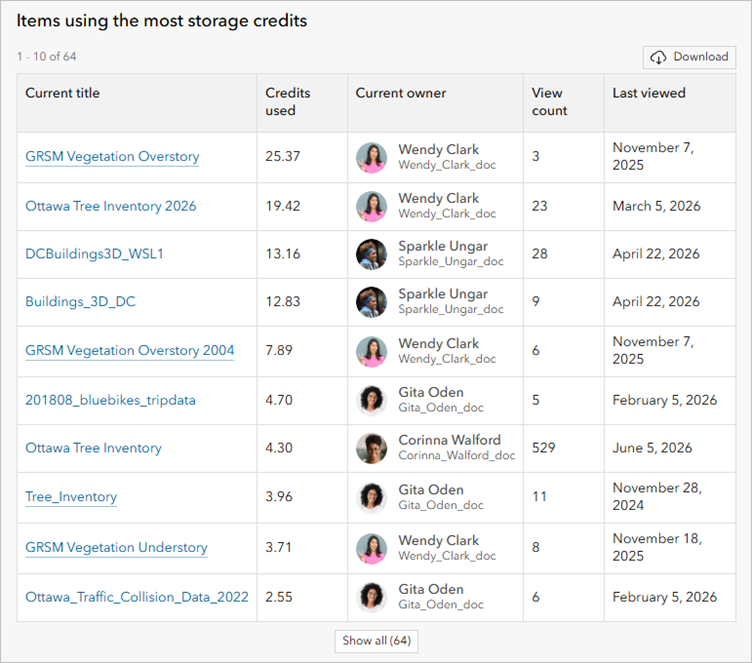Click Sparkle_Ungar_doc username in DCBuildings3D_WSL1 row

point(451,262)
